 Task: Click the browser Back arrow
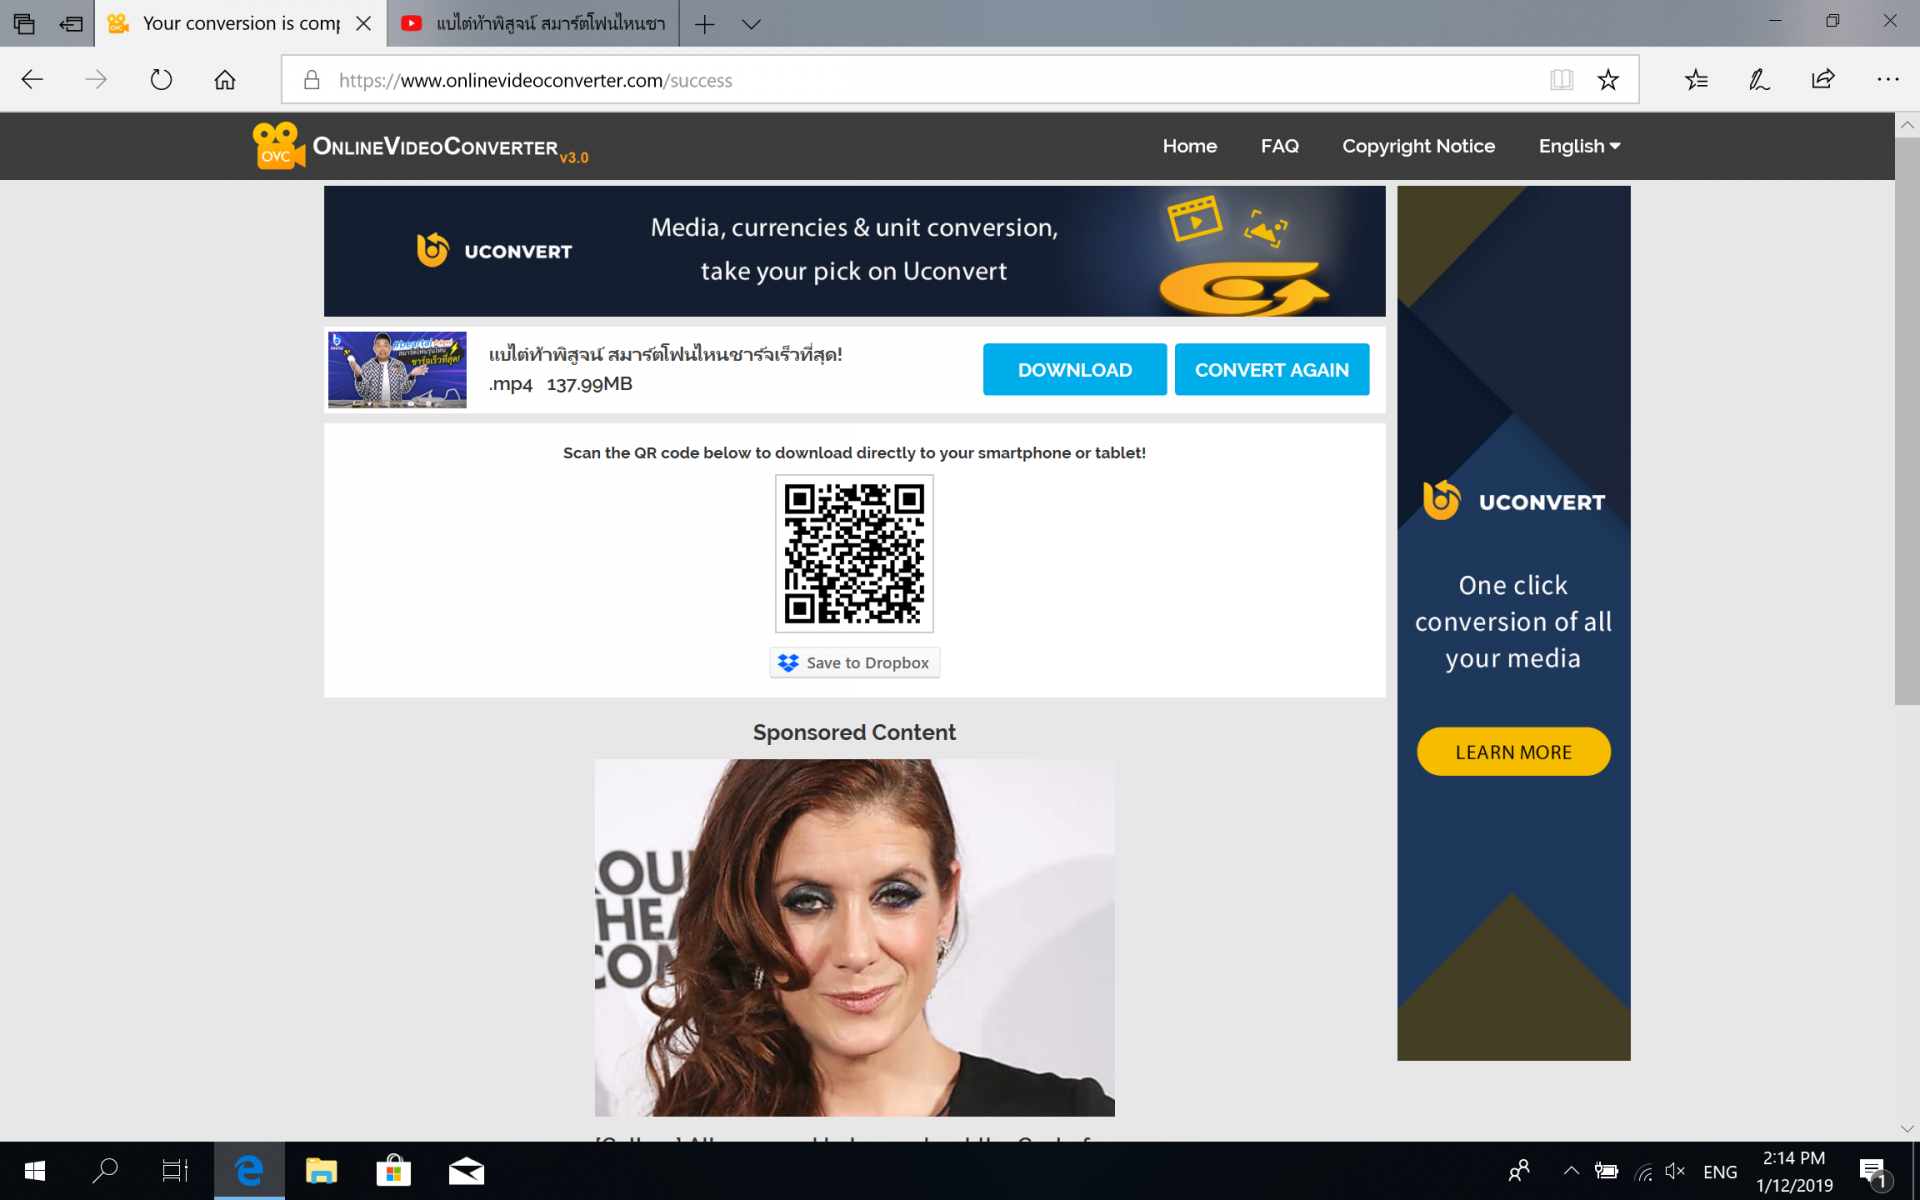[x=32, y=80]
